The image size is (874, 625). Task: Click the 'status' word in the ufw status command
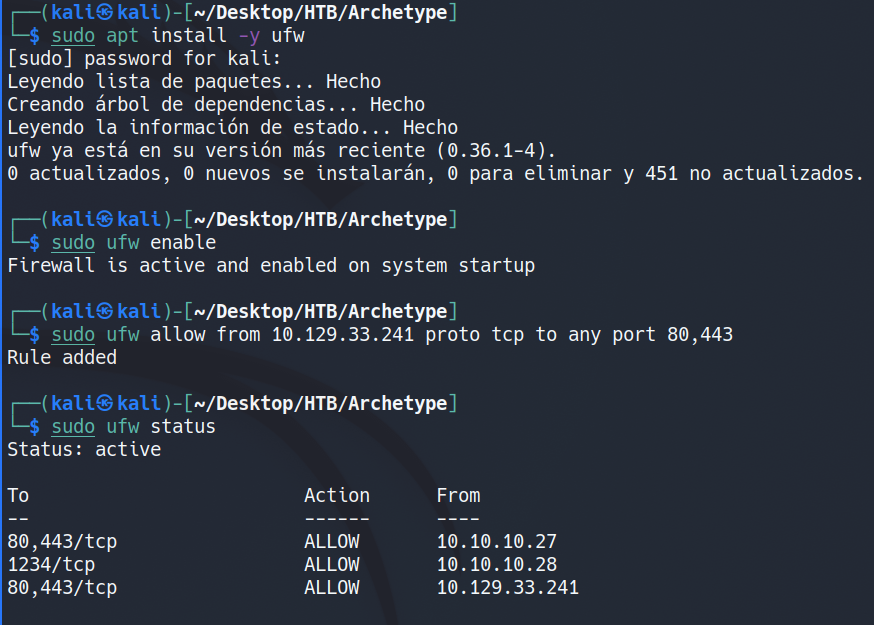pyautogui.click(x=183, y=426)
